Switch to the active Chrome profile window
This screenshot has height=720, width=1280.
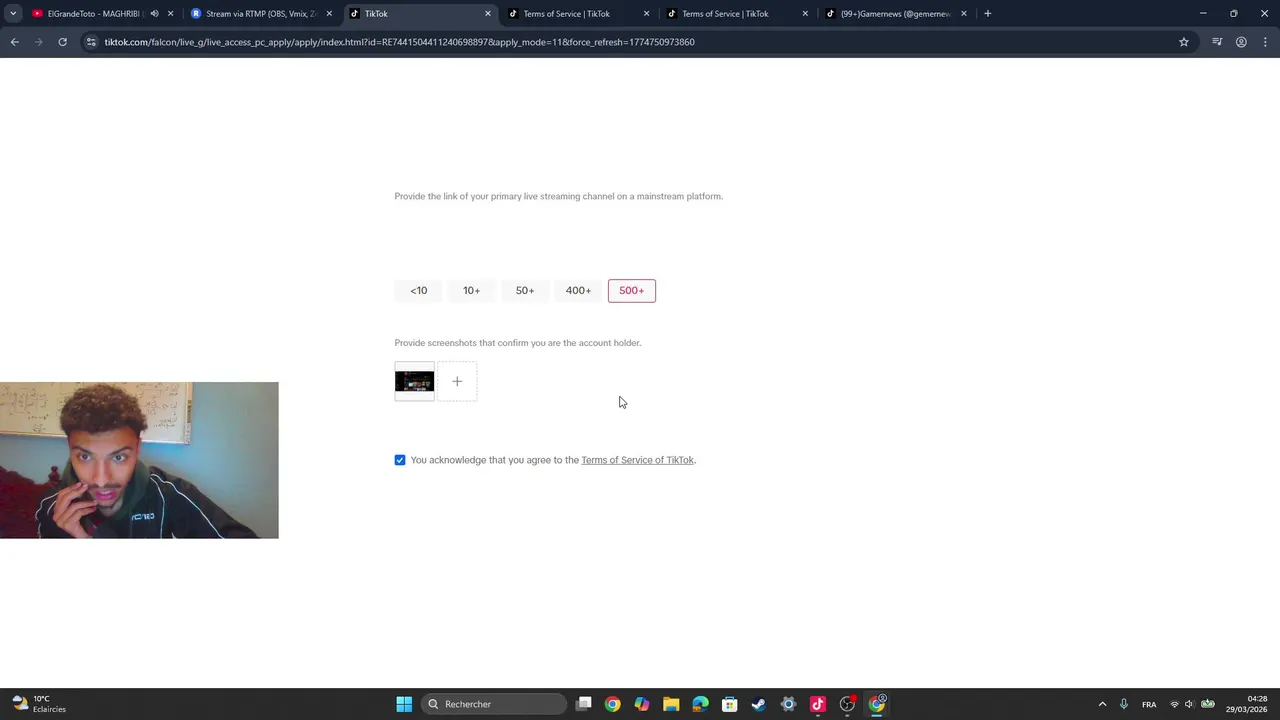click(877, 704)
